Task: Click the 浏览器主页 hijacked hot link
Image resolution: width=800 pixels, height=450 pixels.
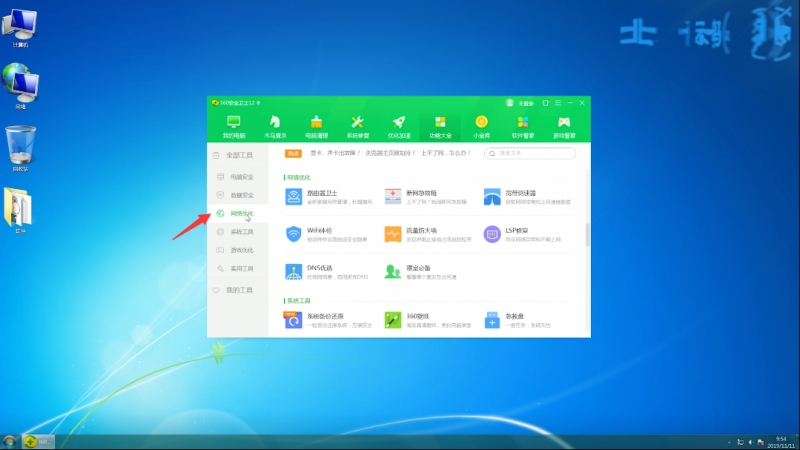Action: (x=390, y=153)
